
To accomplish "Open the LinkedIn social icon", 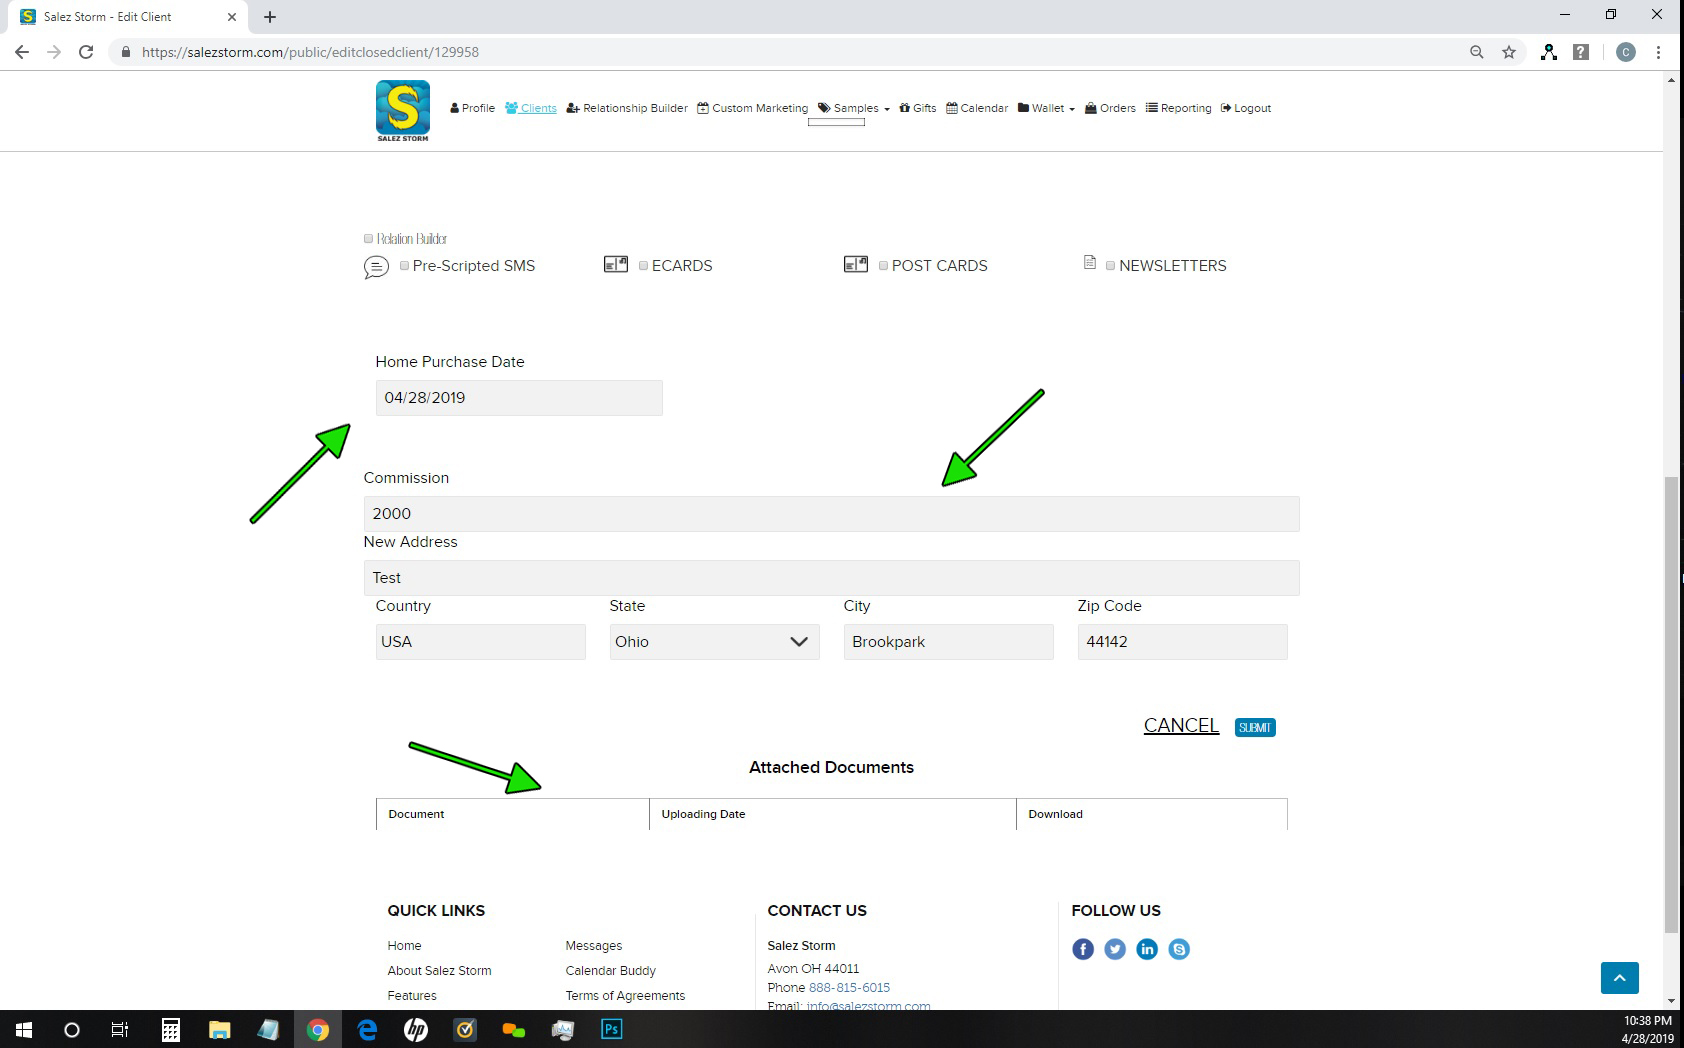I will tap(1146, 949).
